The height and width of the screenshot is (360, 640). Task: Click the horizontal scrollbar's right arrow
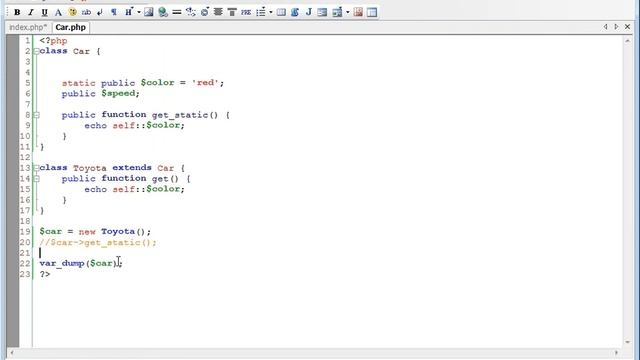pyautogui.click(x=616, y=352)
